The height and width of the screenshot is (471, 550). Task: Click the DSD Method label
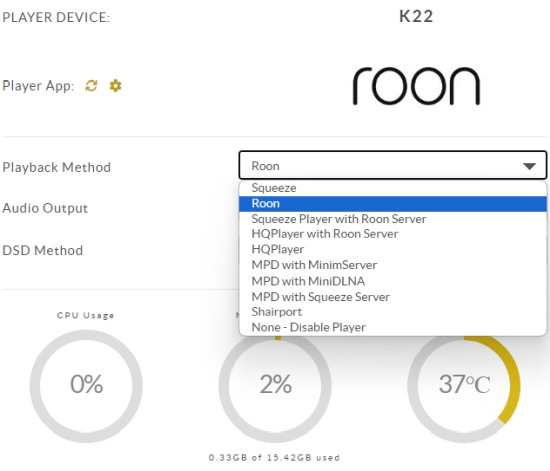(x=42, y=250)
